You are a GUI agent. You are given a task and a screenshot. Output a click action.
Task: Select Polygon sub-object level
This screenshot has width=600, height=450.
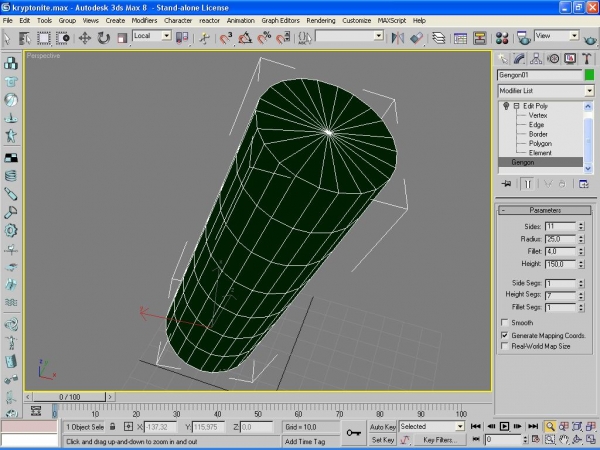pos(540,143)
